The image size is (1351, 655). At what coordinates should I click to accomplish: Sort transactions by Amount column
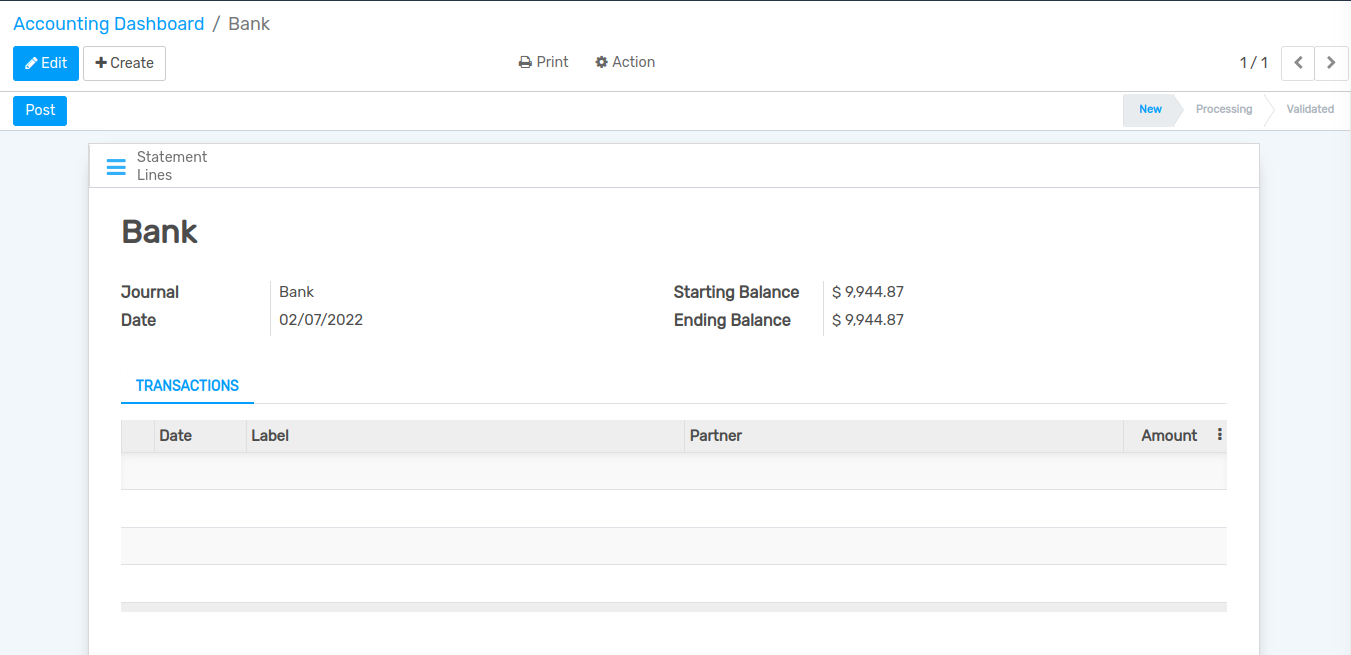1168,436
